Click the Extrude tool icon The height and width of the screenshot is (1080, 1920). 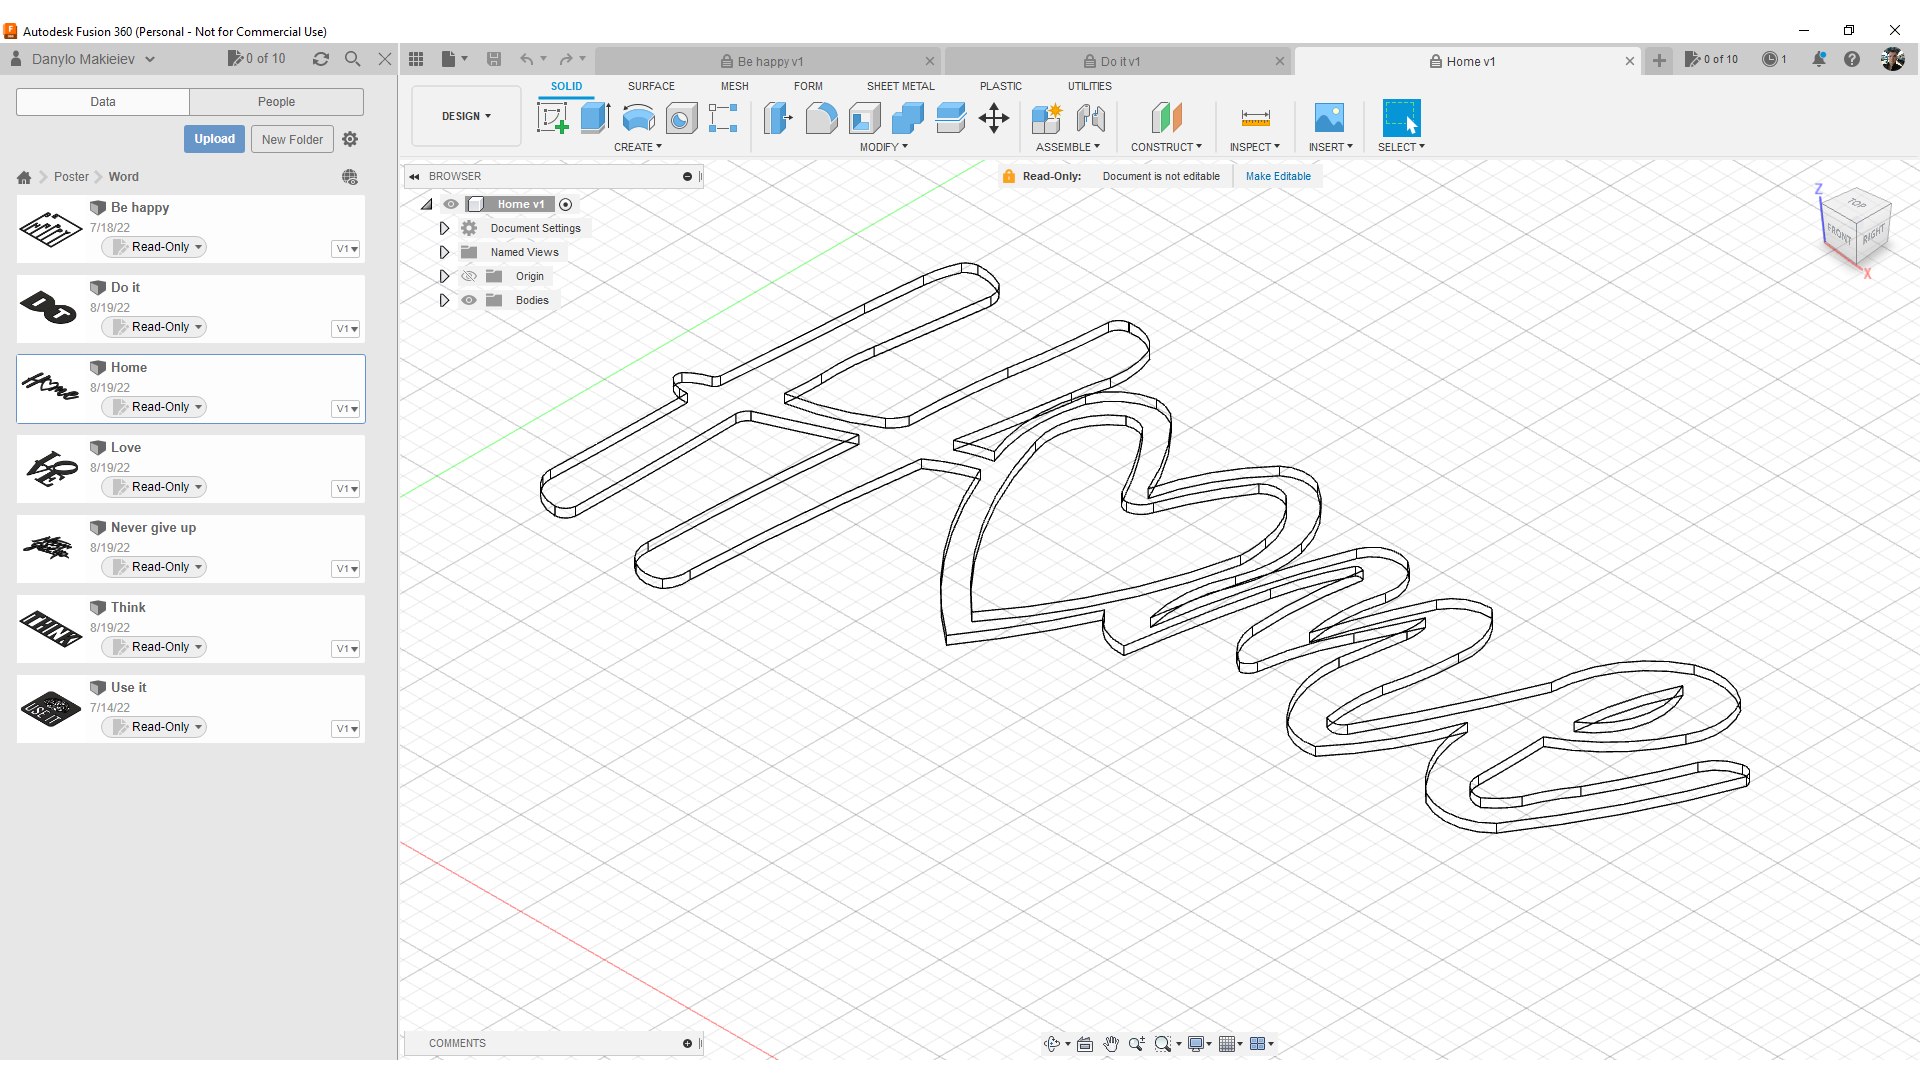click(x=595, y=118)
